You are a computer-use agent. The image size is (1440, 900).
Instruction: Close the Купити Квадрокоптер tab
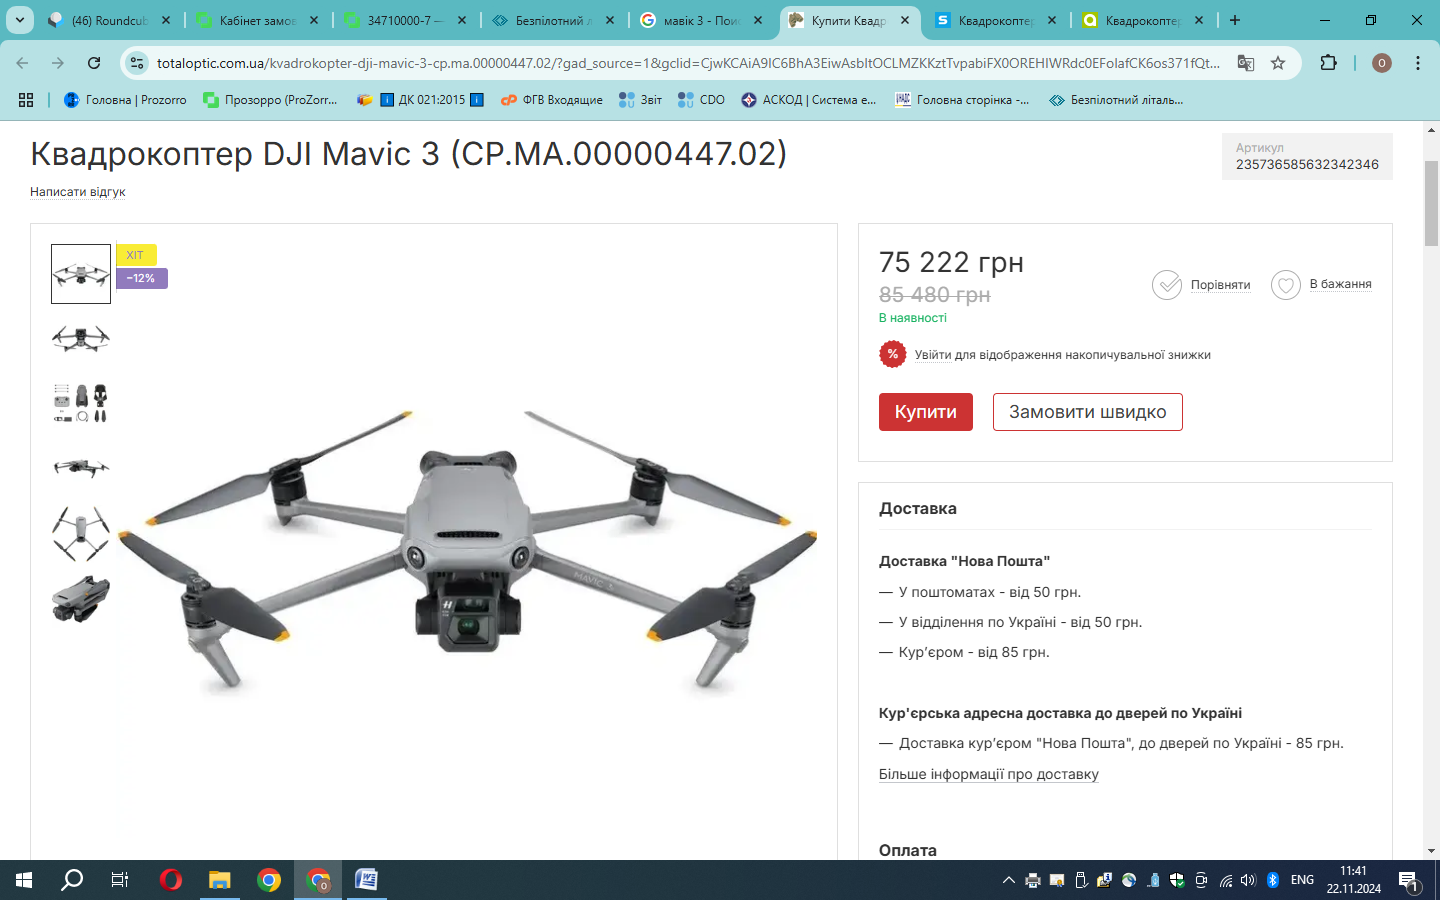[905, 20]
